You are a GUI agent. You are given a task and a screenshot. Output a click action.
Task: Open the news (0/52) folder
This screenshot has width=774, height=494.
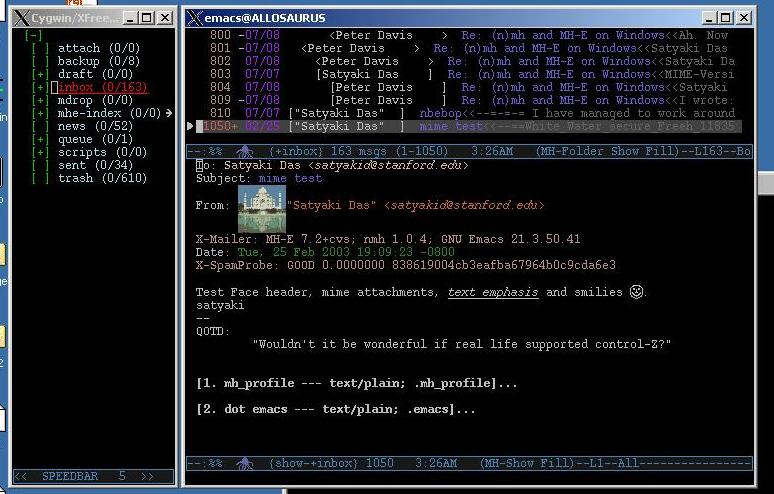(x=95, y=126)
